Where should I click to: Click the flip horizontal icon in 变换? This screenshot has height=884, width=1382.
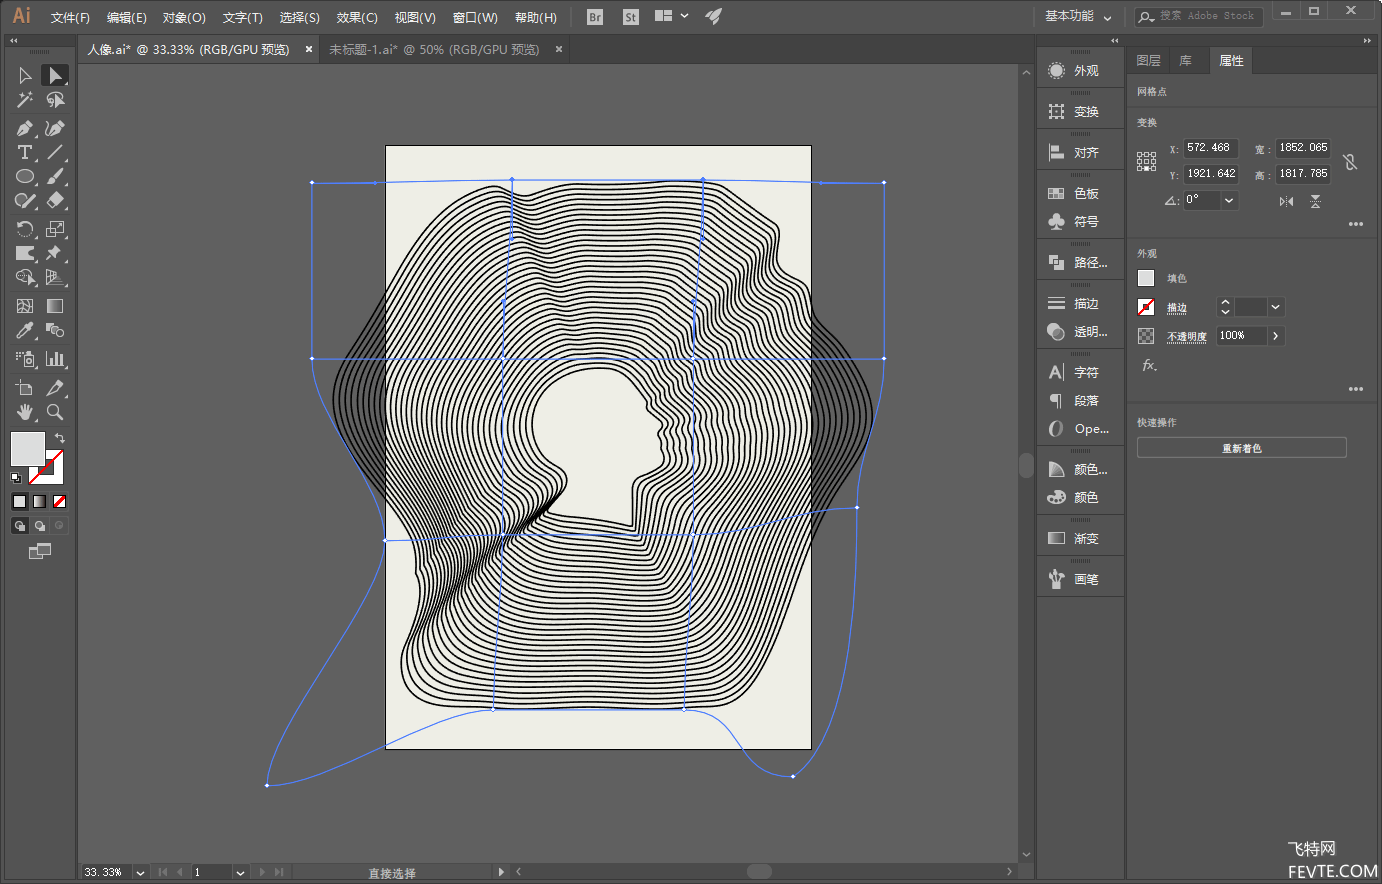pos(1286,201)
